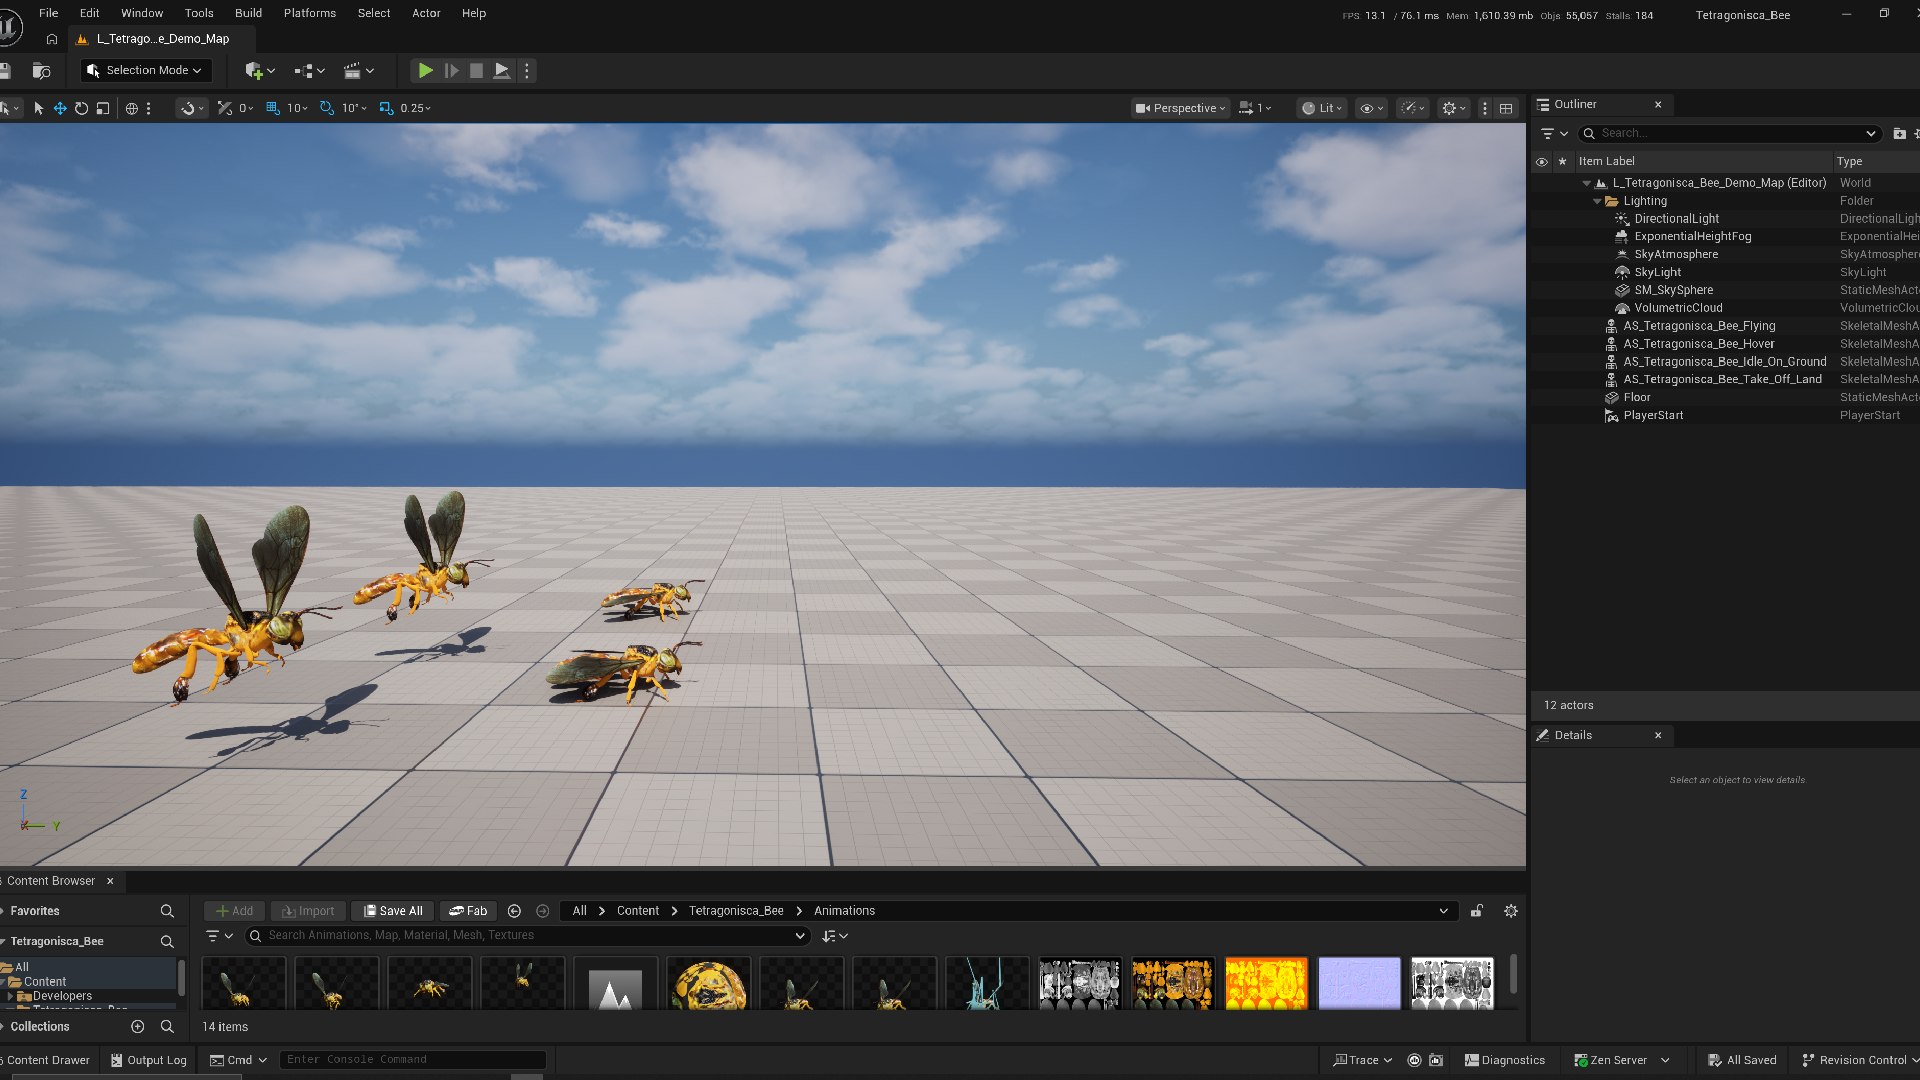The image size is (1920, 1080).
Task: Open the Revision Control menu
Action: tap(1859, 1060)
